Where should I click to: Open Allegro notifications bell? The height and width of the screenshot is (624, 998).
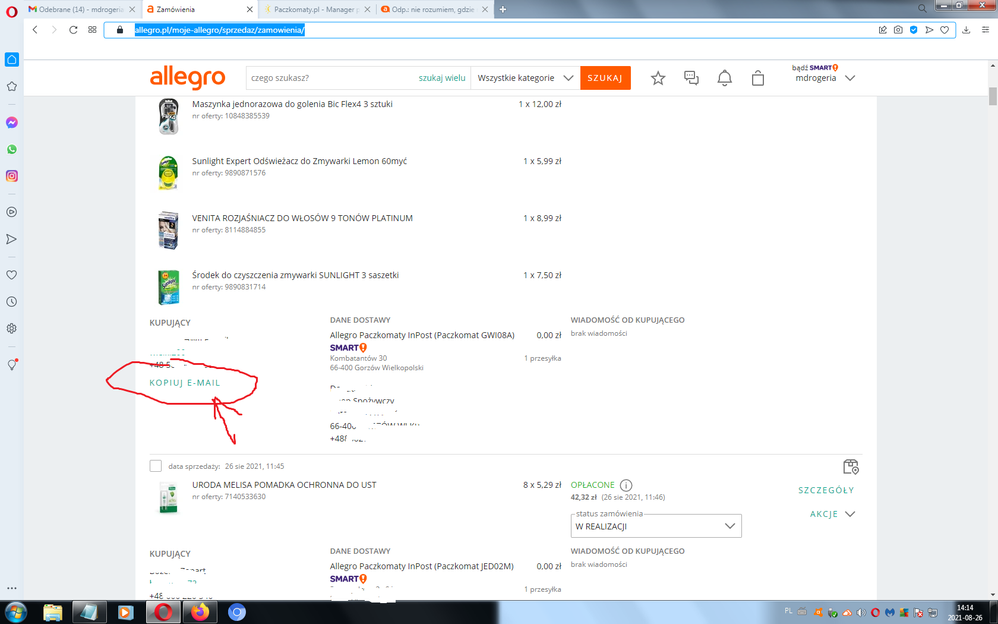[x=724, y=78]
